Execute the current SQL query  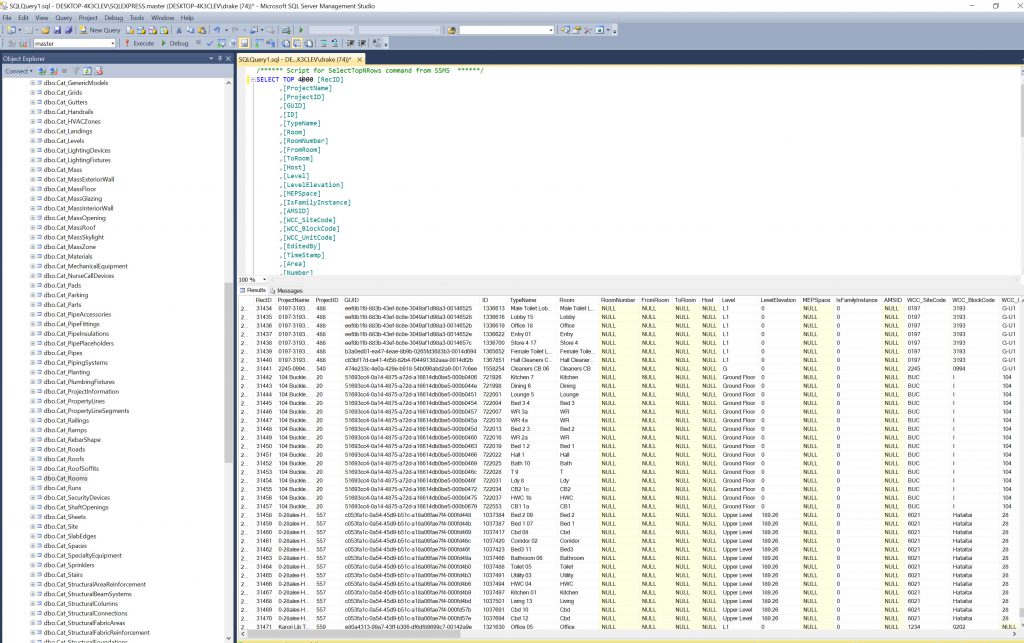click(x=139, y=44)
